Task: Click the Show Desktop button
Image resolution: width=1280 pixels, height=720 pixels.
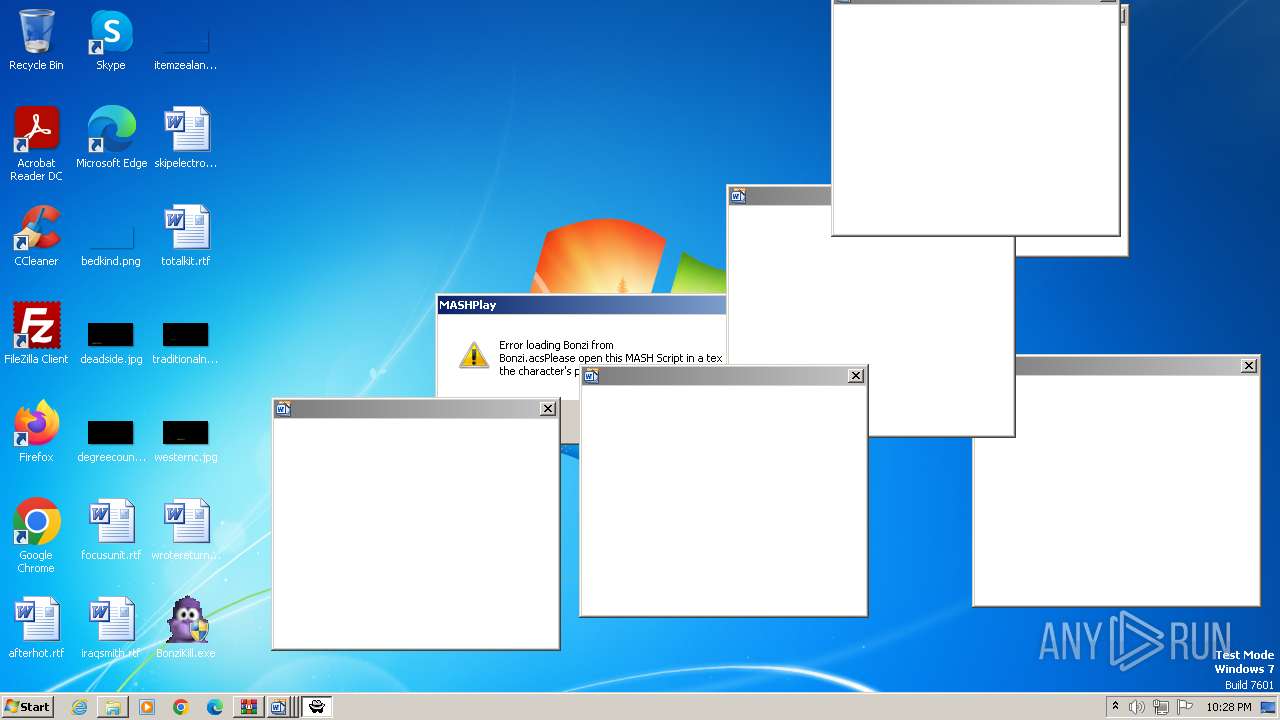Action: click(x=1269, y=707)
